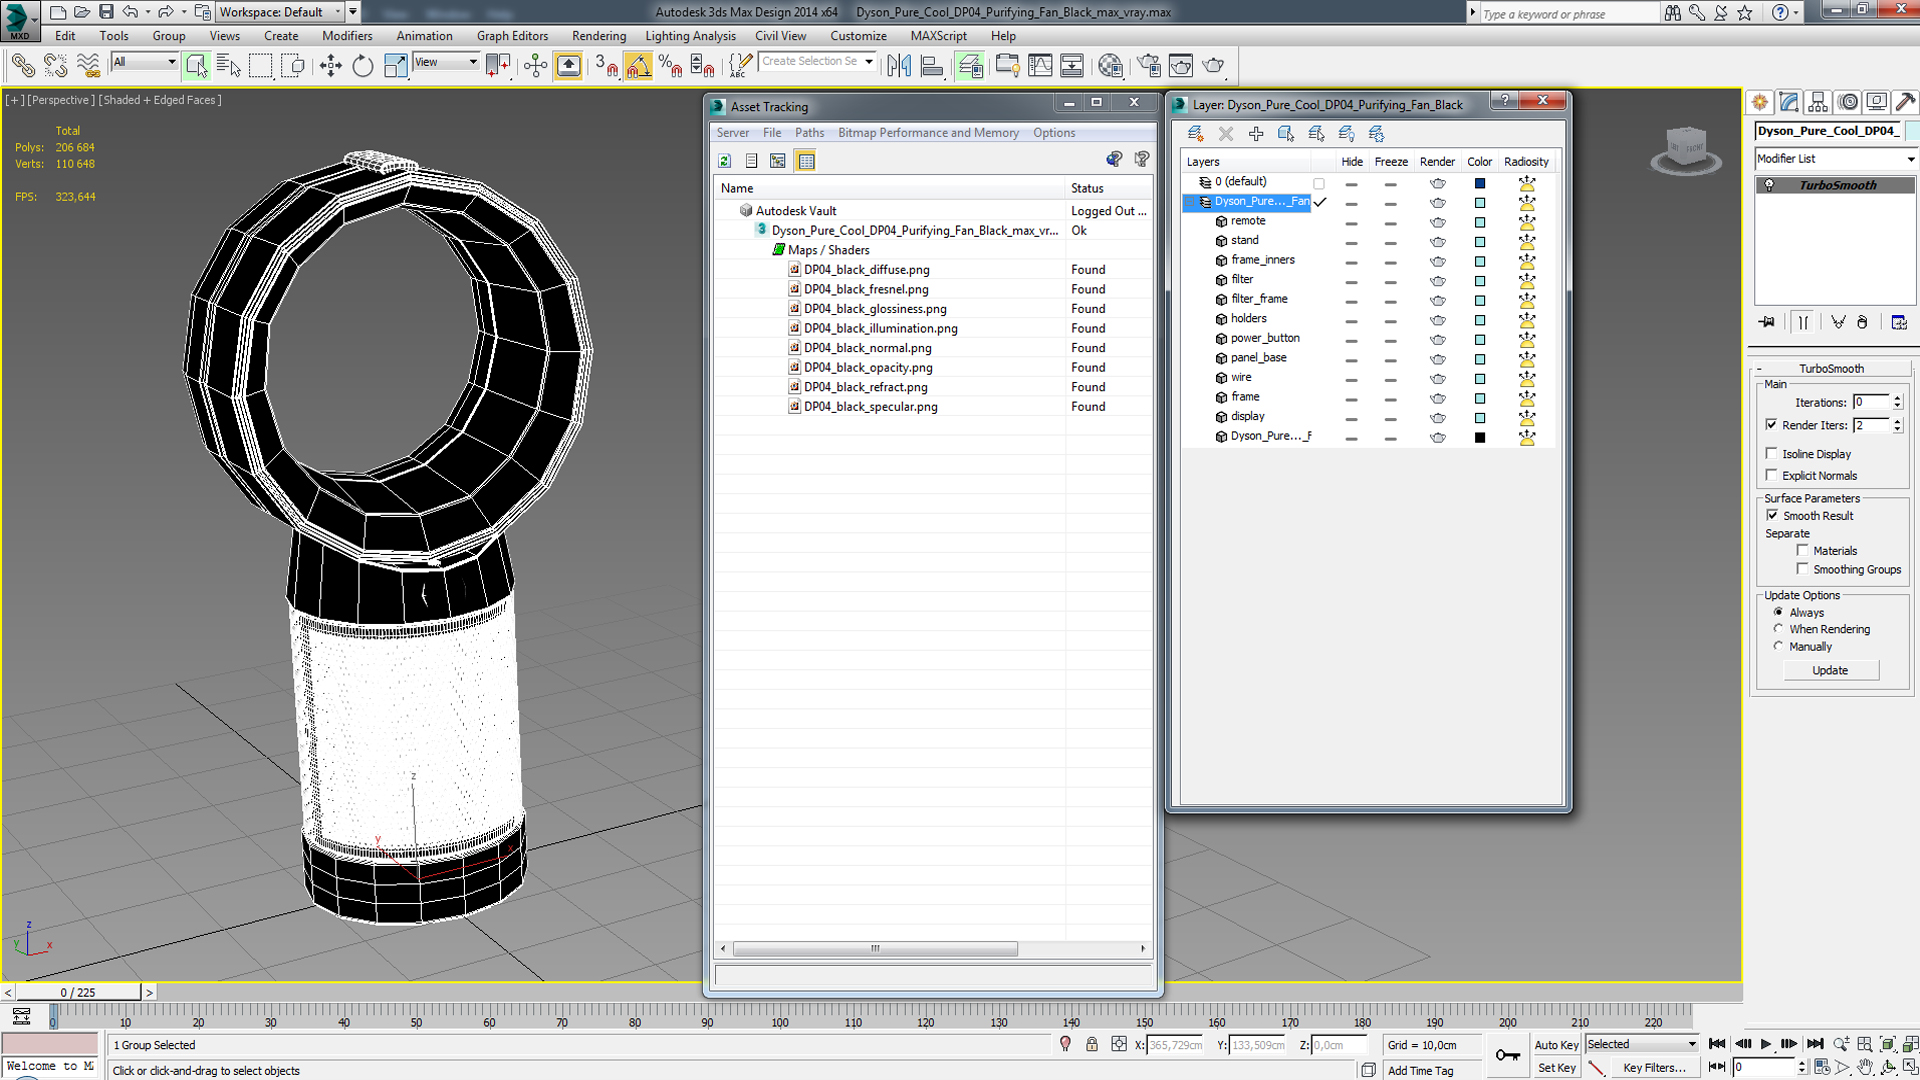Create new layer icon in Layer window
Viewport: 1920px width, 1080px height.
[1195, 133]
